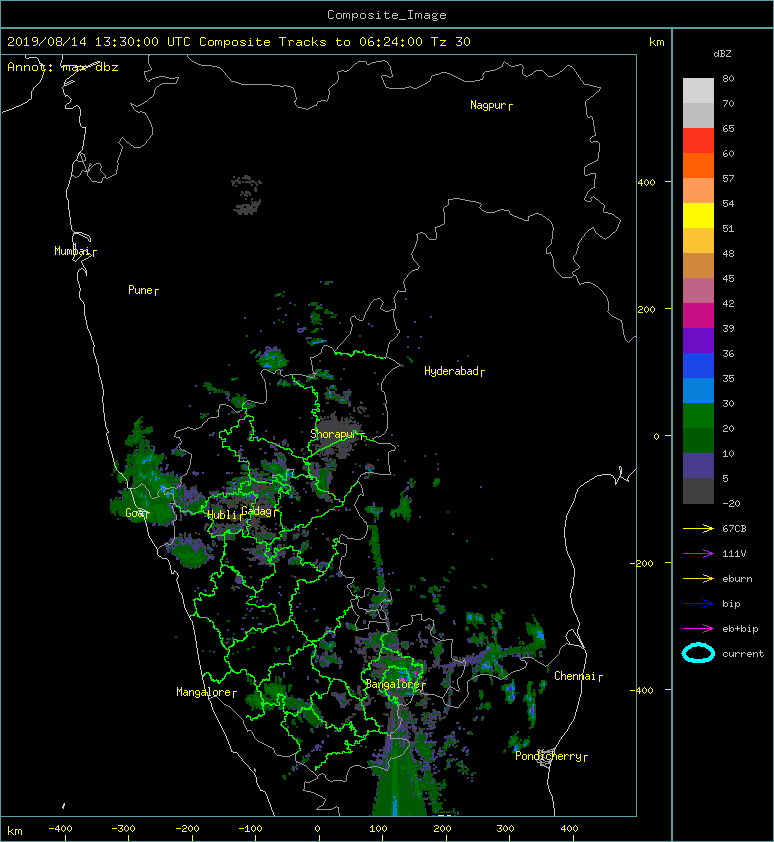Click the Hyderabad city label
Image resolution: width=774 pixels, height=842 pixels.
tap(451, 371)
